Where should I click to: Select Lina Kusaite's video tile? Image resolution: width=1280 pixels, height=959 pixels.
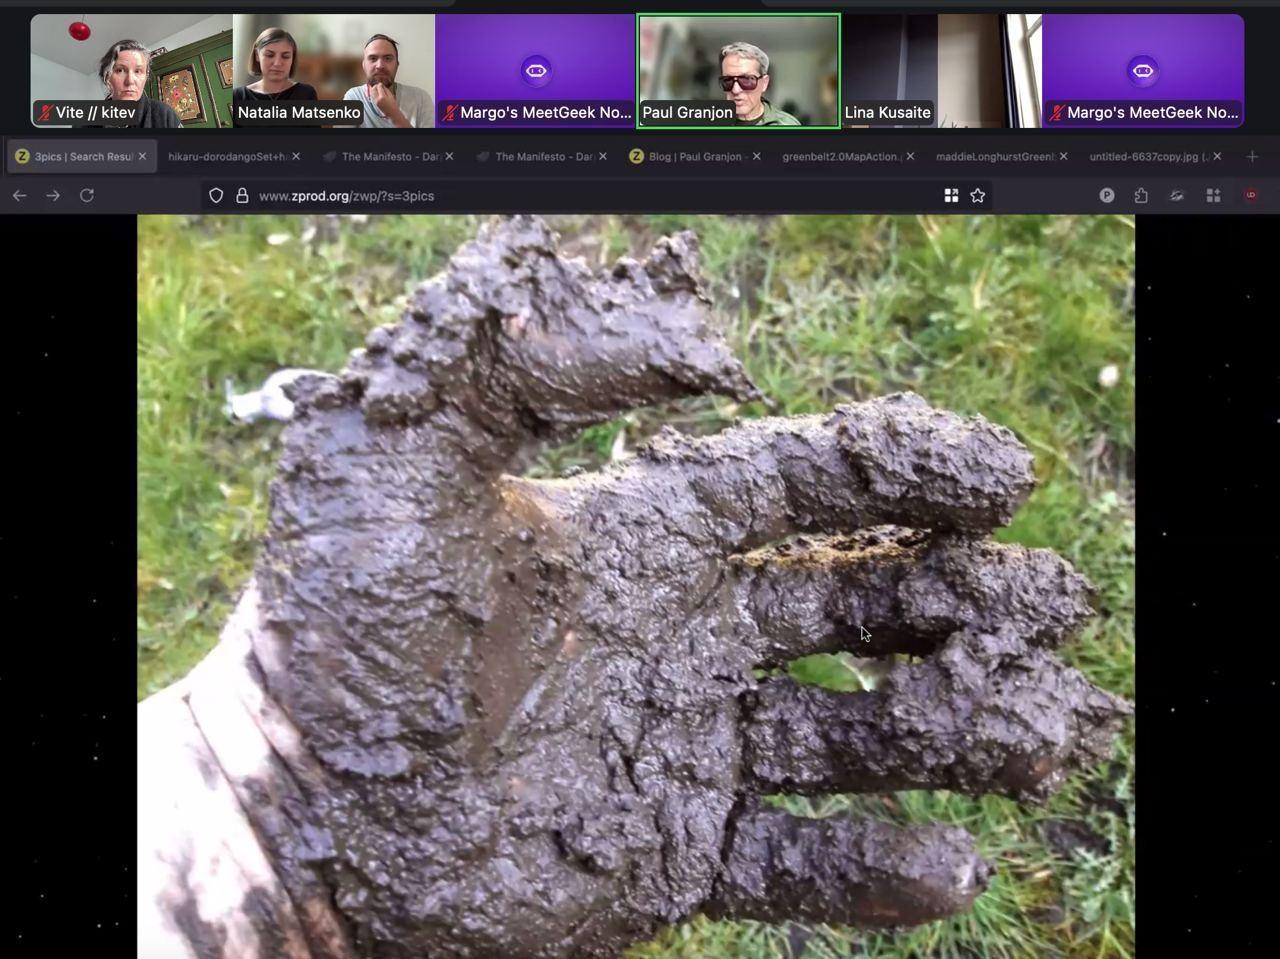[x=940, y=70]
